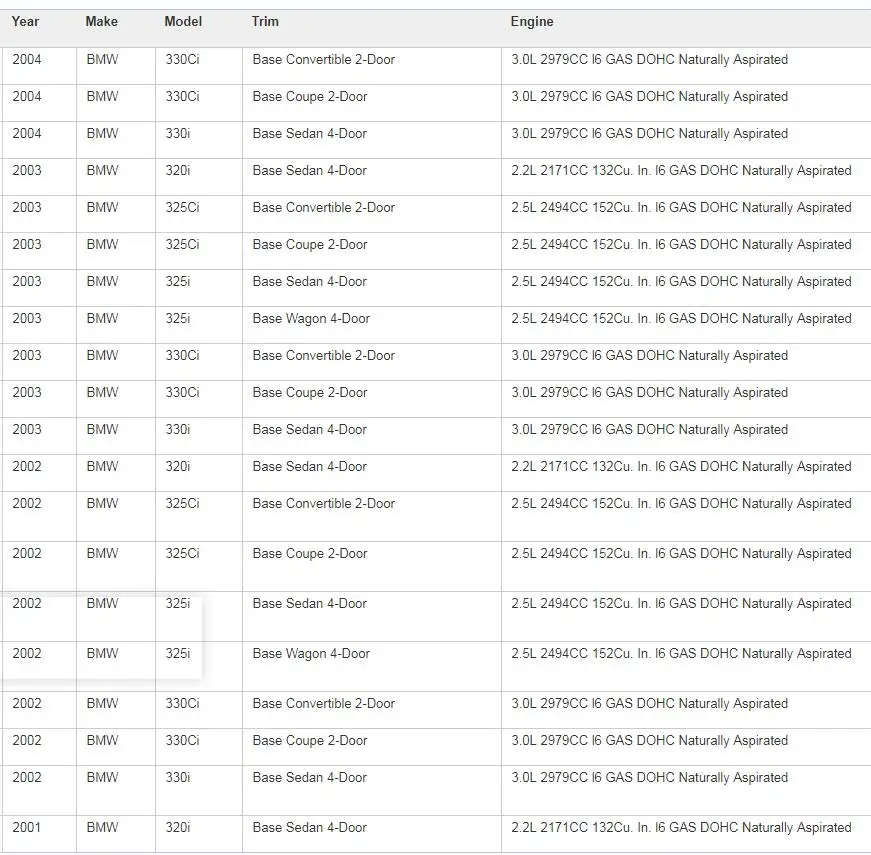Click 2002 330i 3.0L 2979CC engine cell

(686, 791)
